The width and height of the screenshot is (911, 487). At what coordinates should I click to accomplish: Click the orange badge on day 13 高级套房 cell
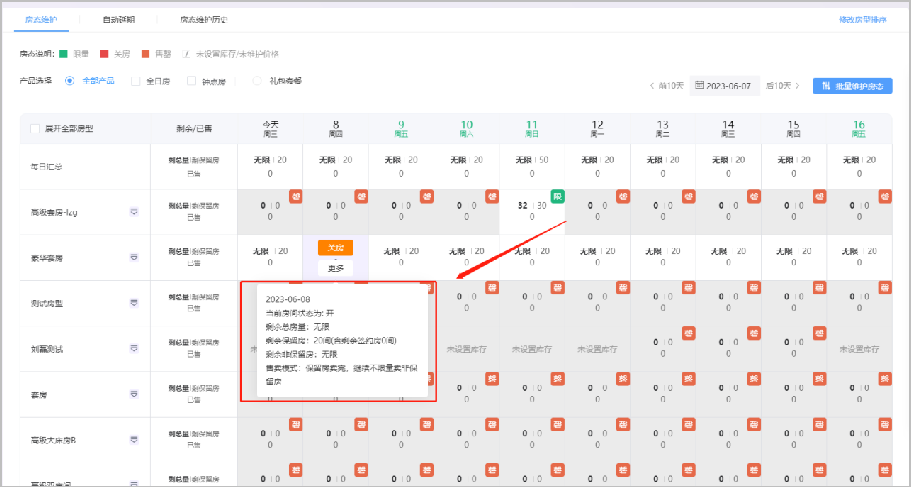click(x=688, y=196)
